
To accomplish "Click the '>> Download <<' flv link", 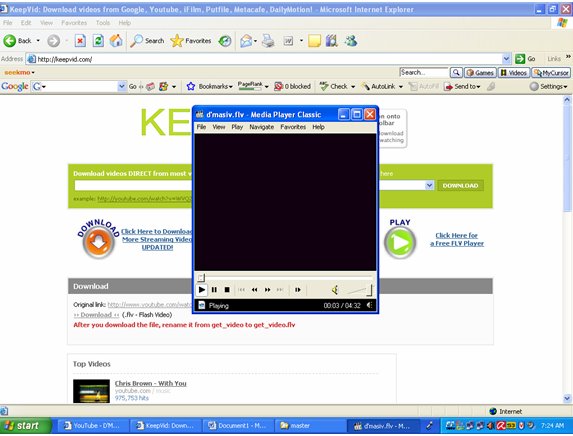I will click(x=96, y=315).
